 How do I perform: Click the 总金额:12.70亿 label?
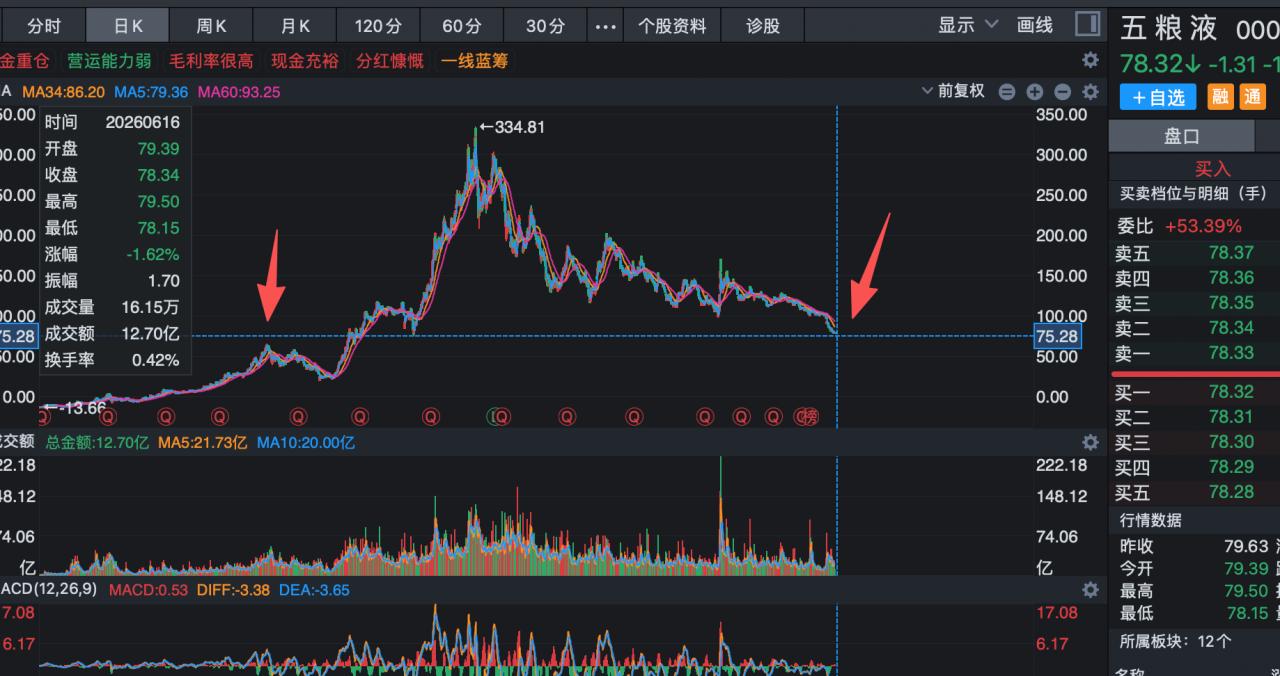click(x=98, y=442)
